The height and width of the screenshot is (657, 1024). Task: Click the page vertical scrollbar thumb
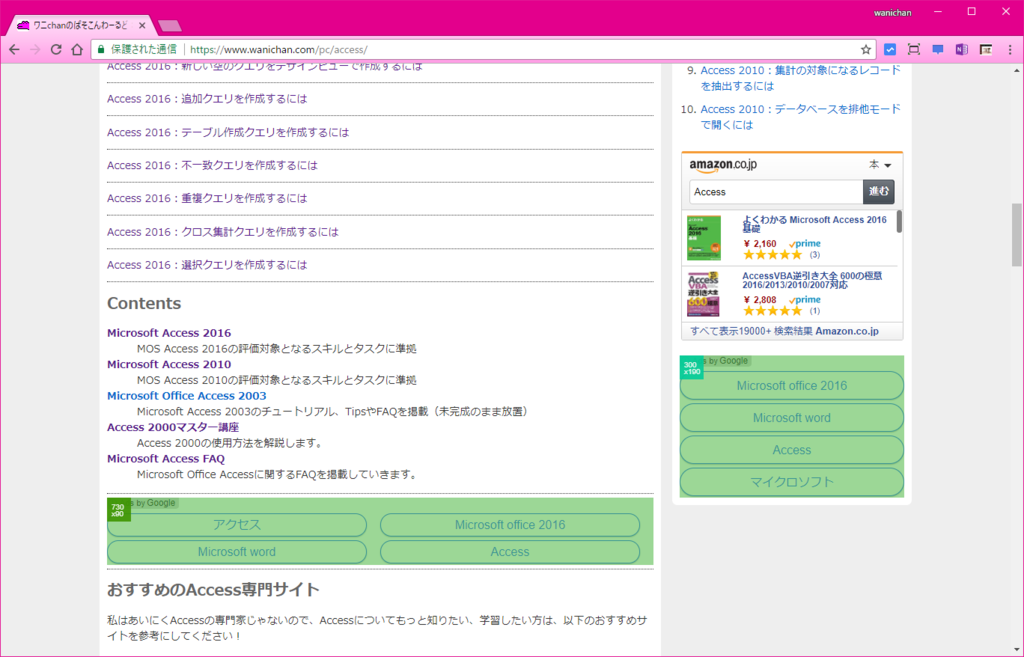click(x=1017, y=235)
